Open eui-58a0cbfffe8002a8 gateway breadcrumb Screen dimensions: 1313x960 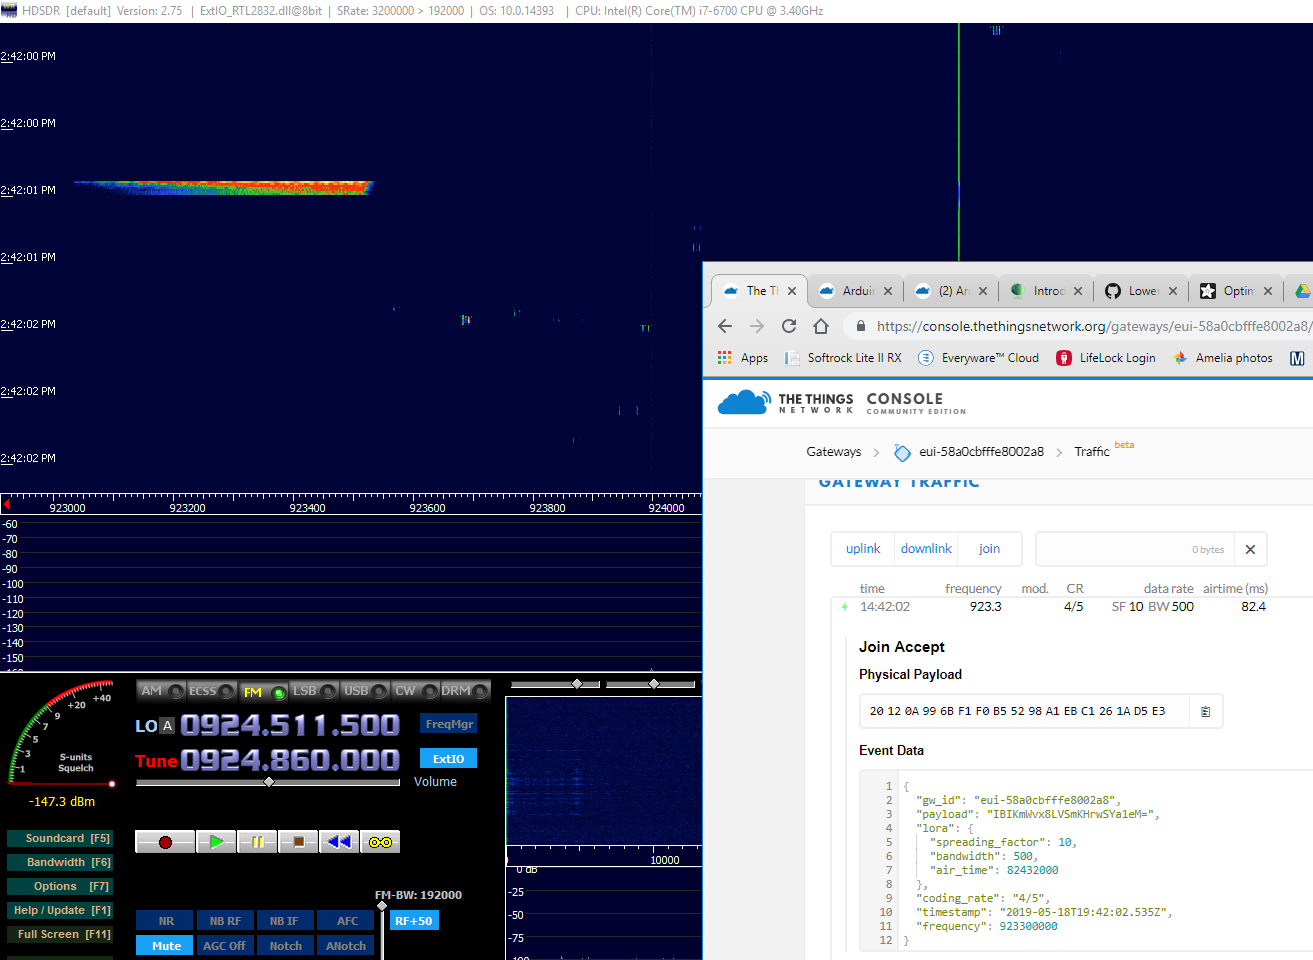[x=970, y=452]
